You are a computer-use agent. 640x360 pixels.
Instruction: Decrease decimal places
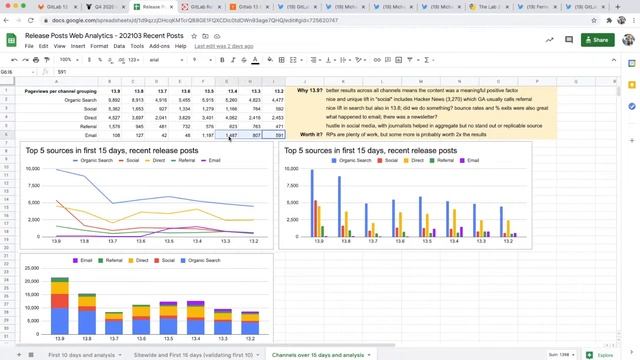(x=111, y=60)
